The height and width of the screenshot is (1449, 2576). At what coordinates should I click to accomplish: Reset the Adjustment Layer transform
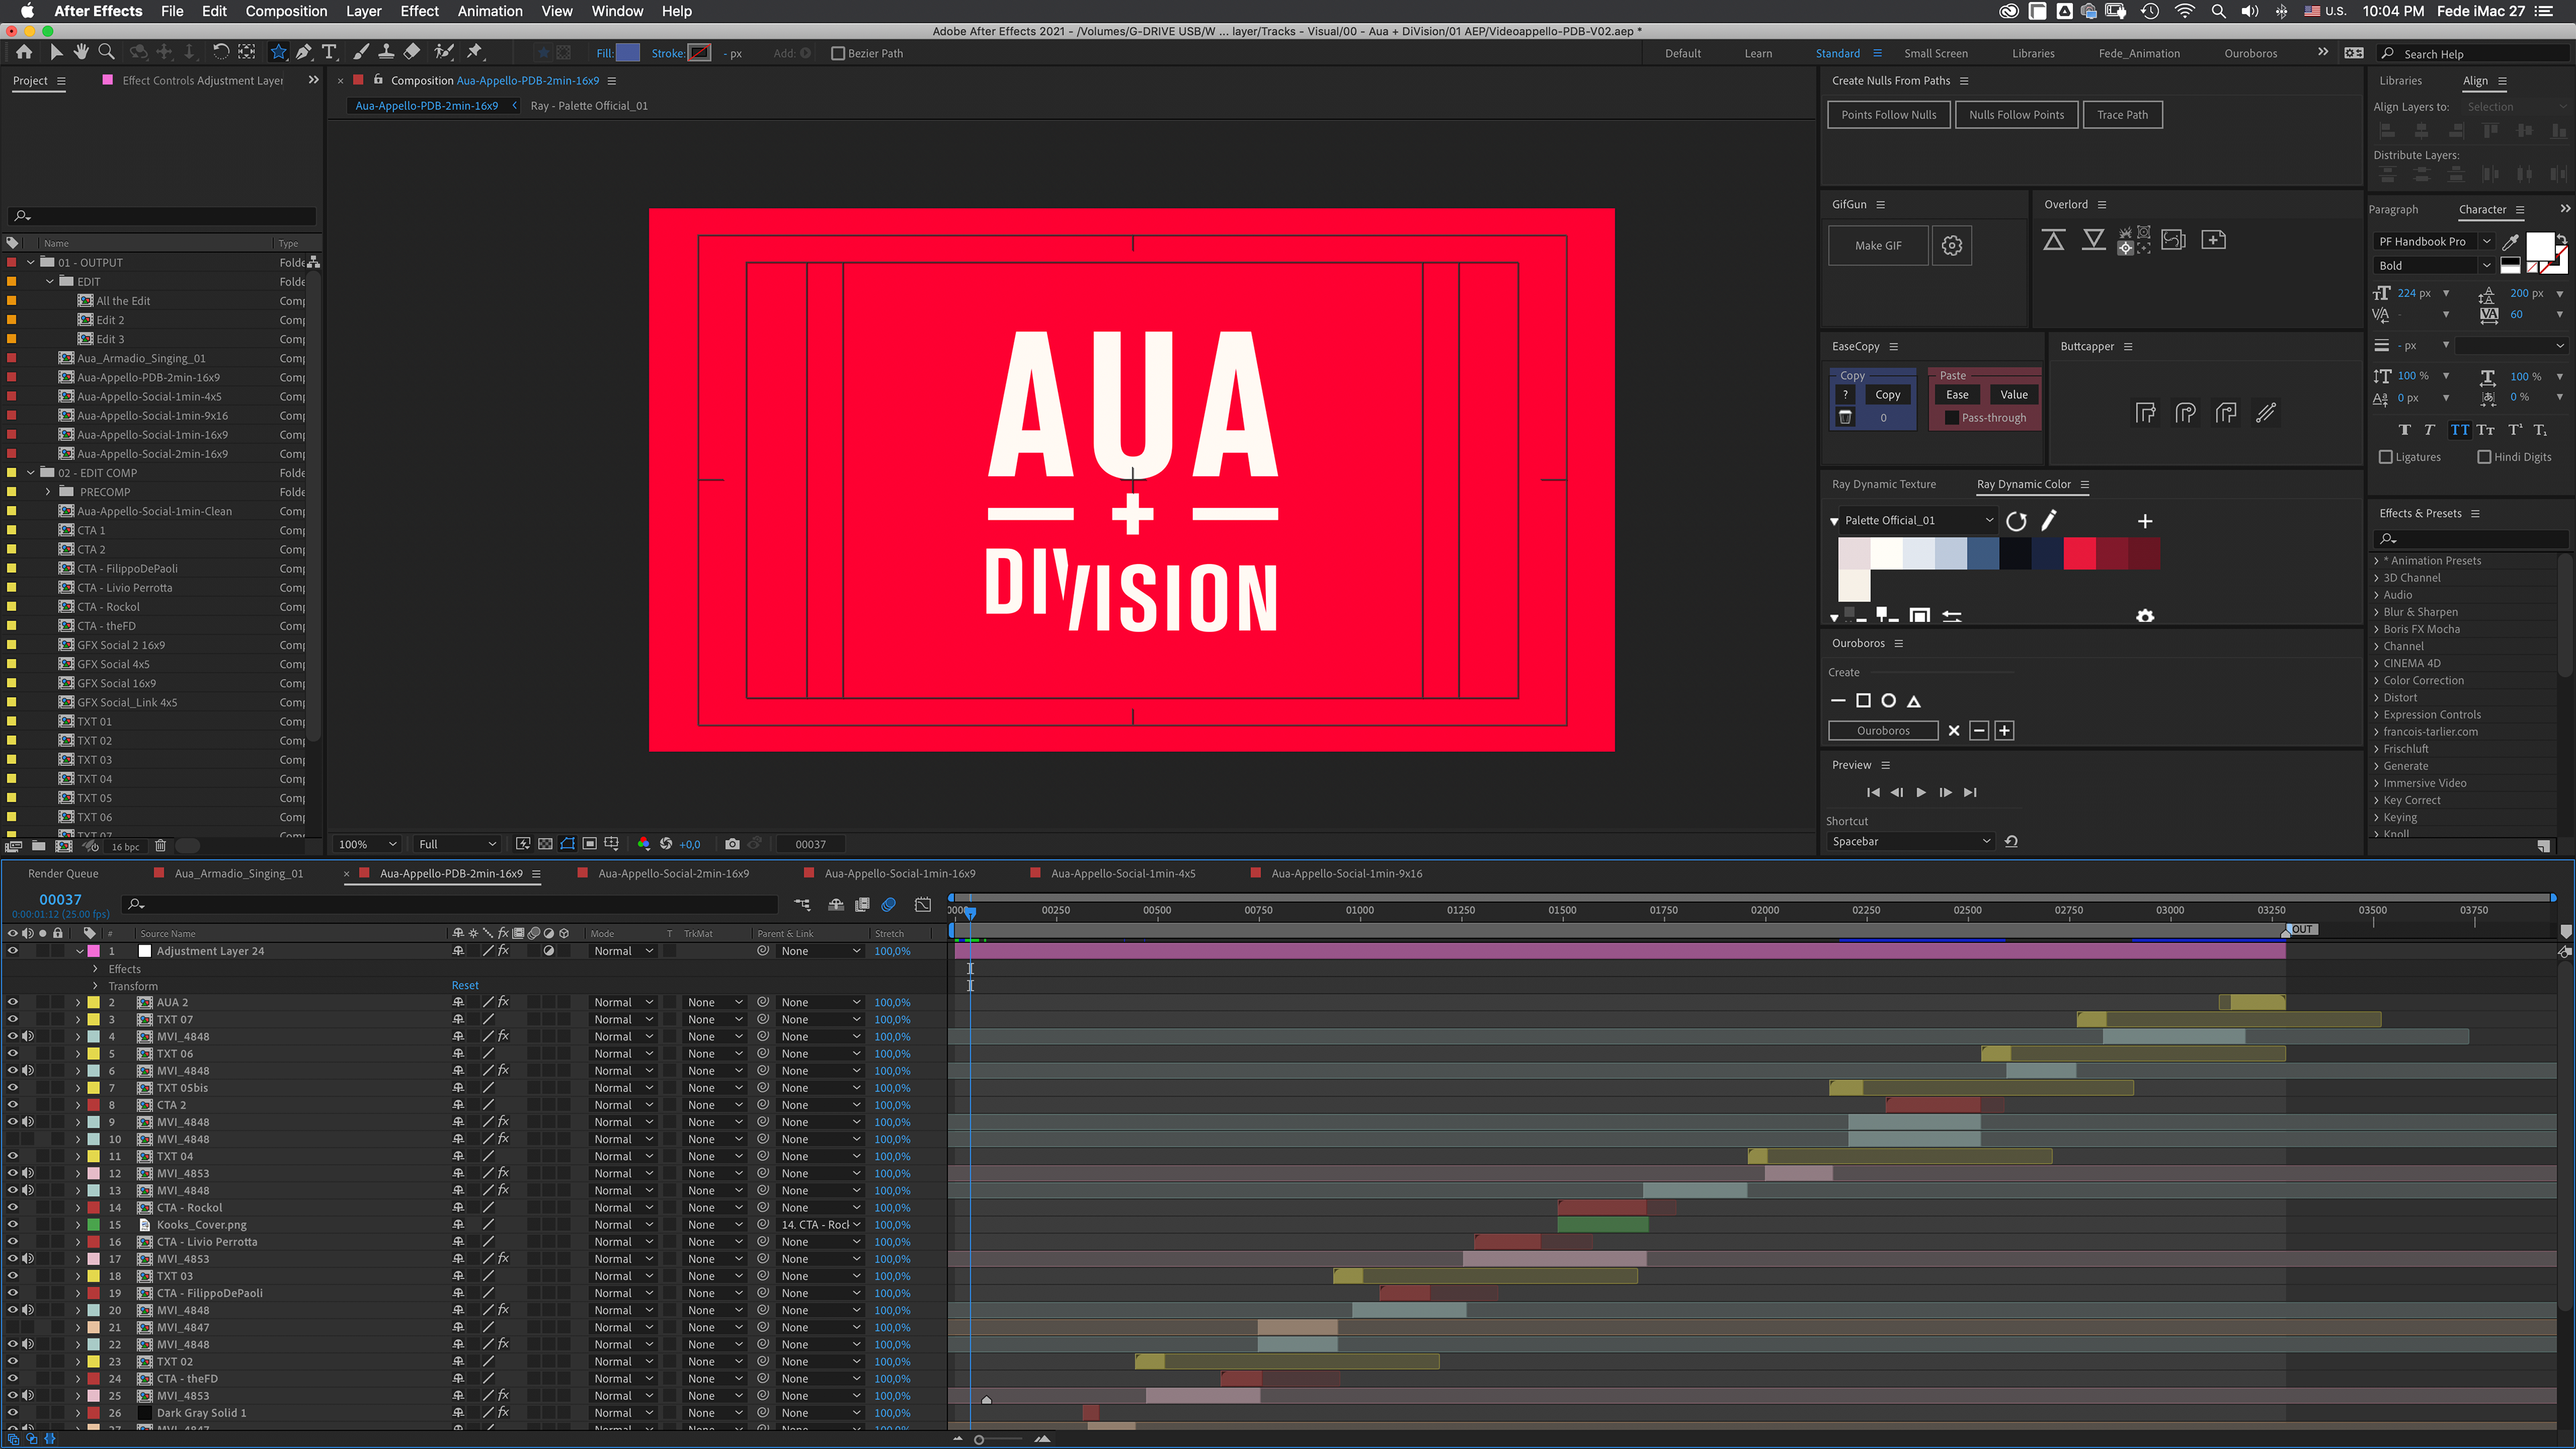click(465, 985)
